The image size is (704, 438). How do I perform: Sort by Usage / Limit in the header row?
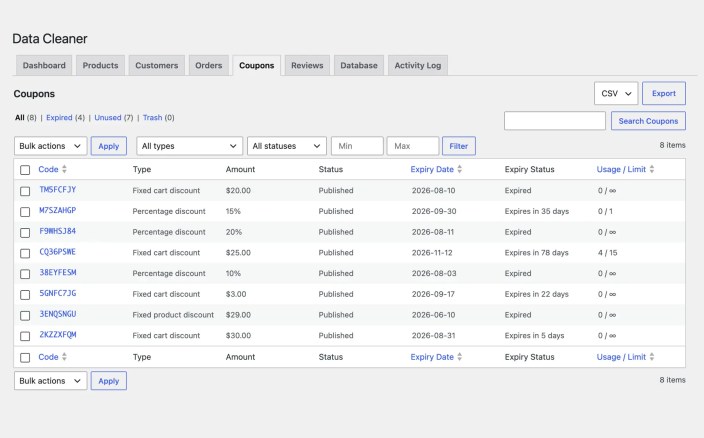(625, 169)
